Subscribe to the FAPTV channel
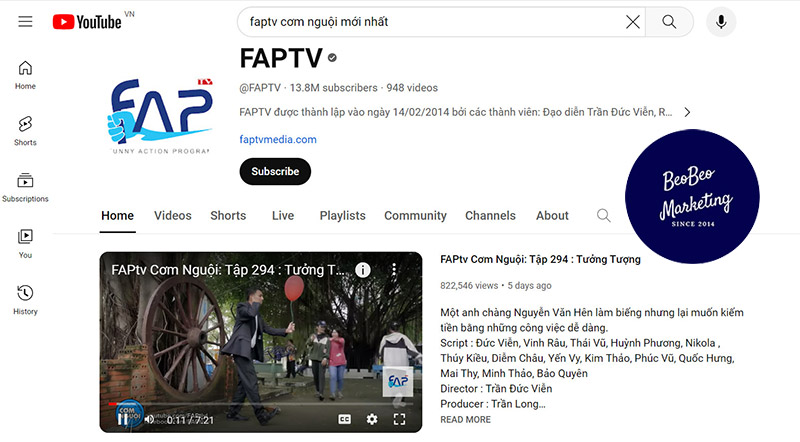This screenshot has height=442, width=800. pyautogui.click(x=275, y=171)
